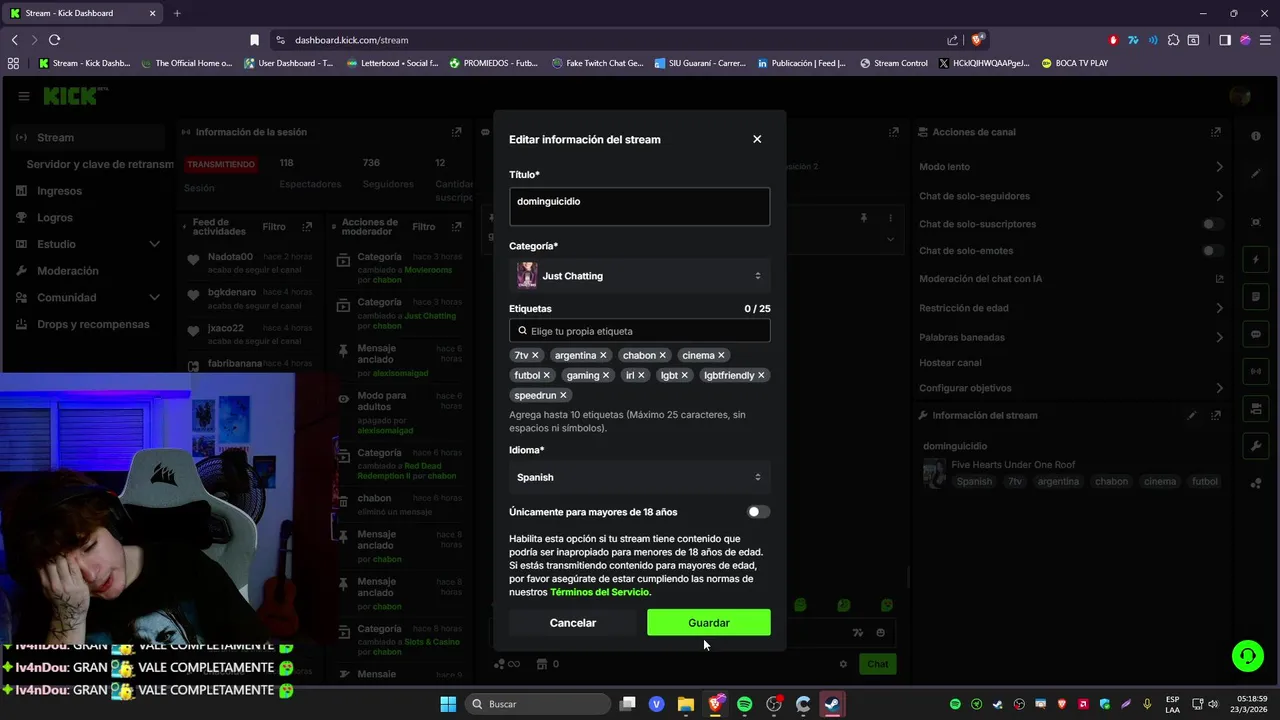The image size is (1280, 720).
Task: Open the Brave Shields icon
Action: tap(977, 40)
